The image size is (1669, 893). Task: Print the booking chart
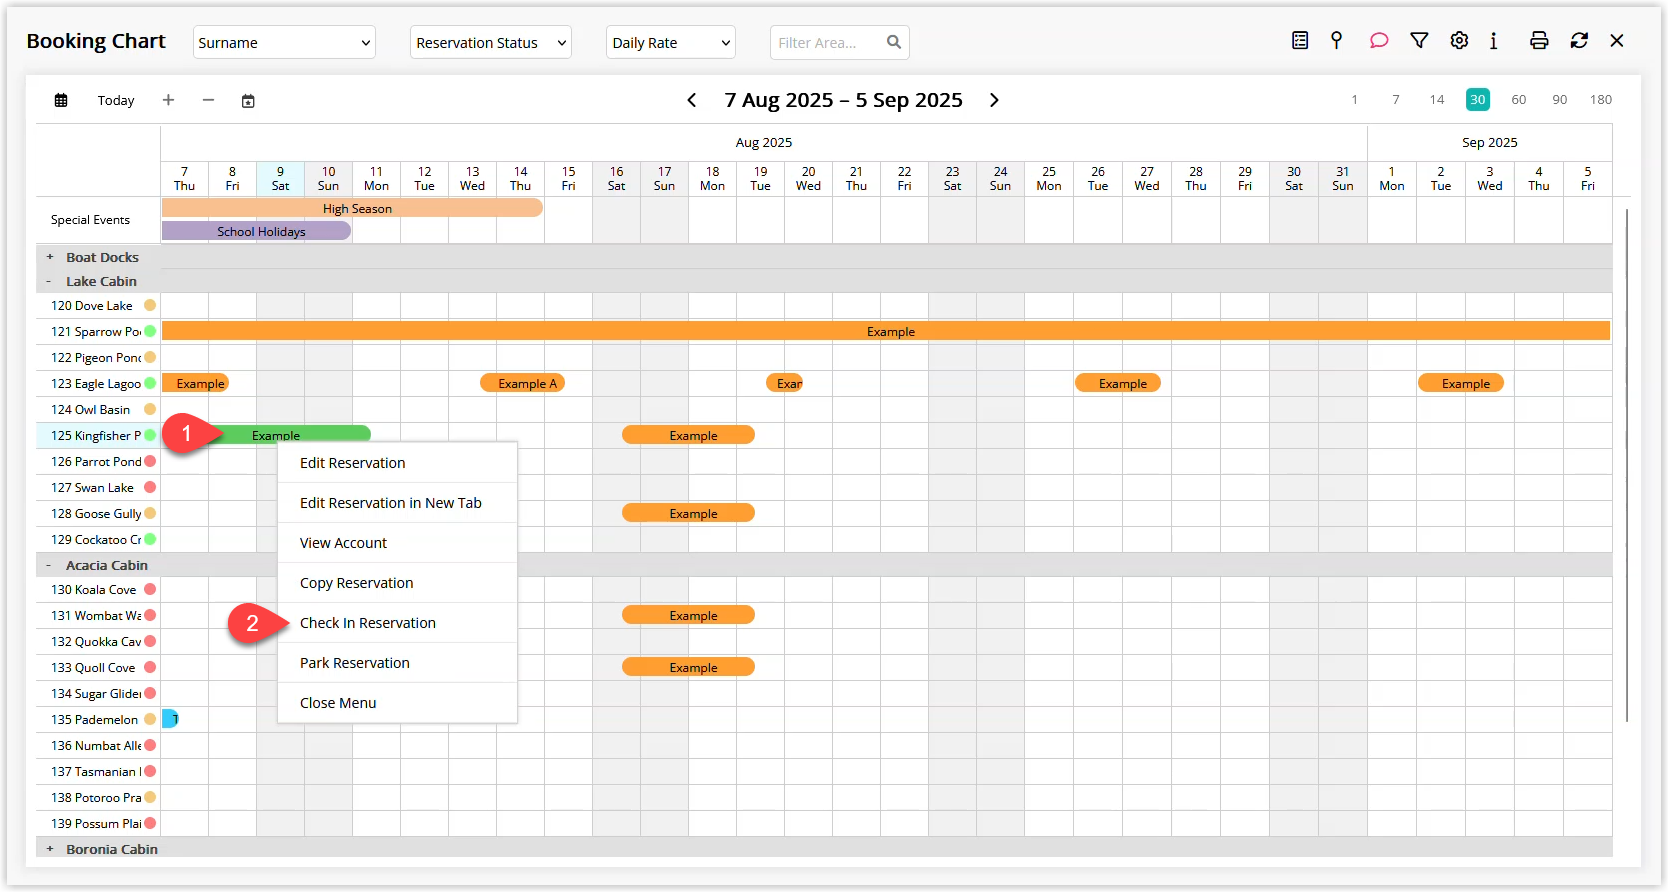pos(1539,41)
